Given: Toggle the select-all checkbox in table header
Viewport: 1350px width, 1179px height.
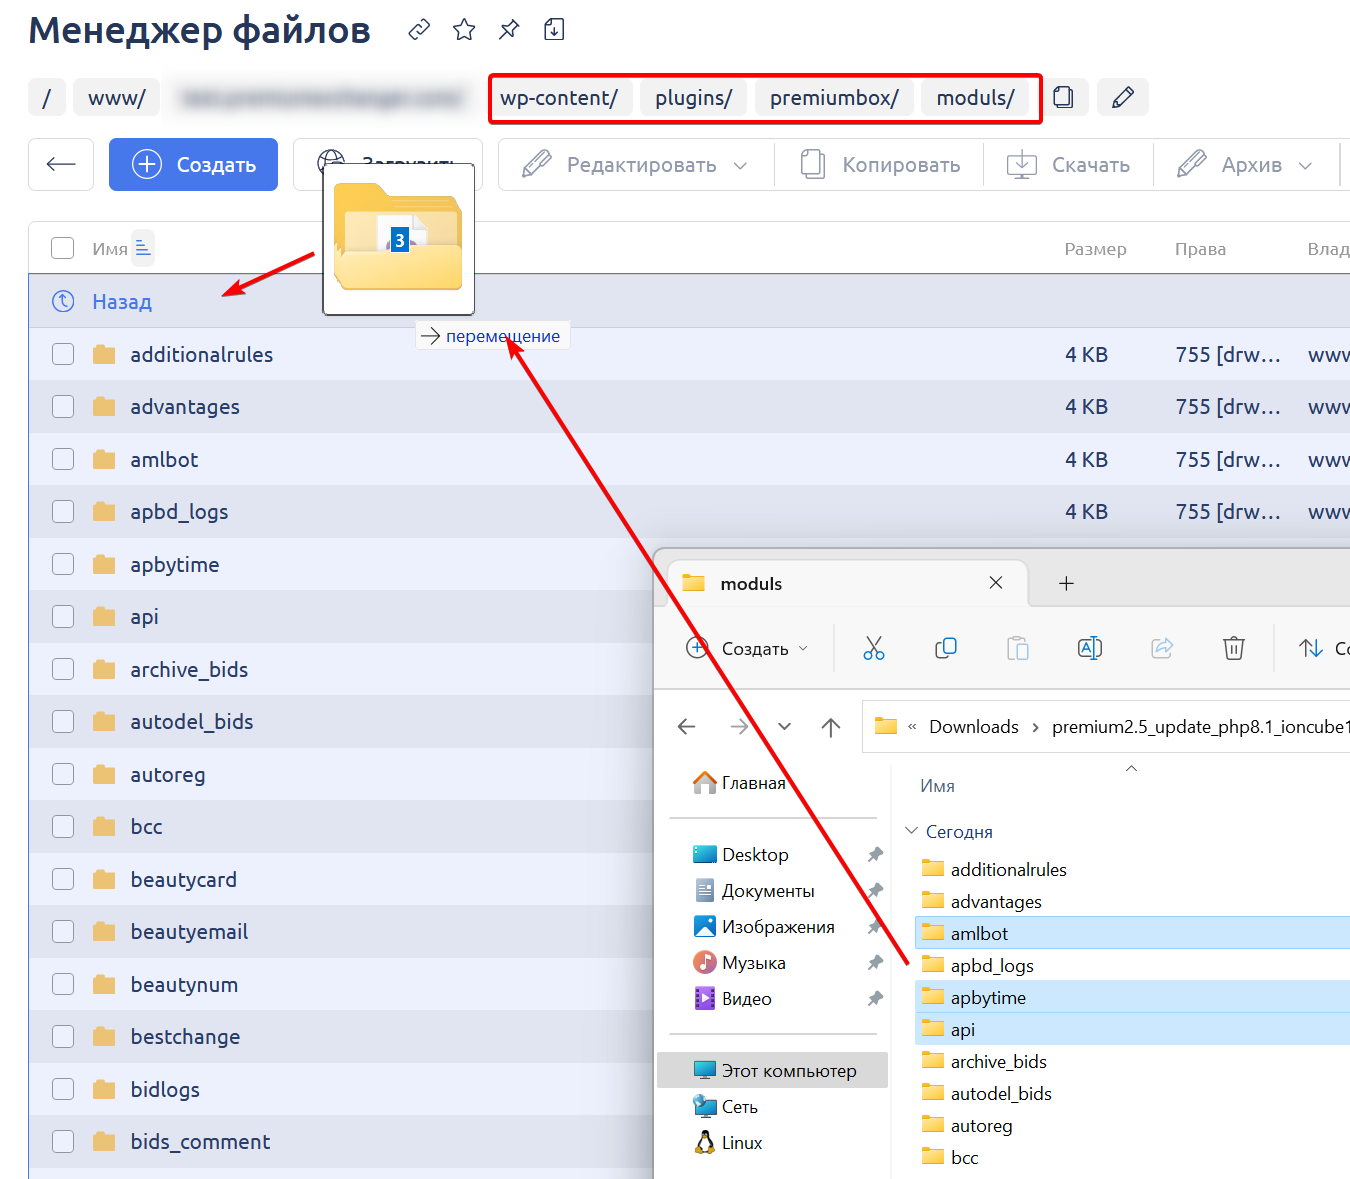Looking at the screenshot, I should point(63,248).
